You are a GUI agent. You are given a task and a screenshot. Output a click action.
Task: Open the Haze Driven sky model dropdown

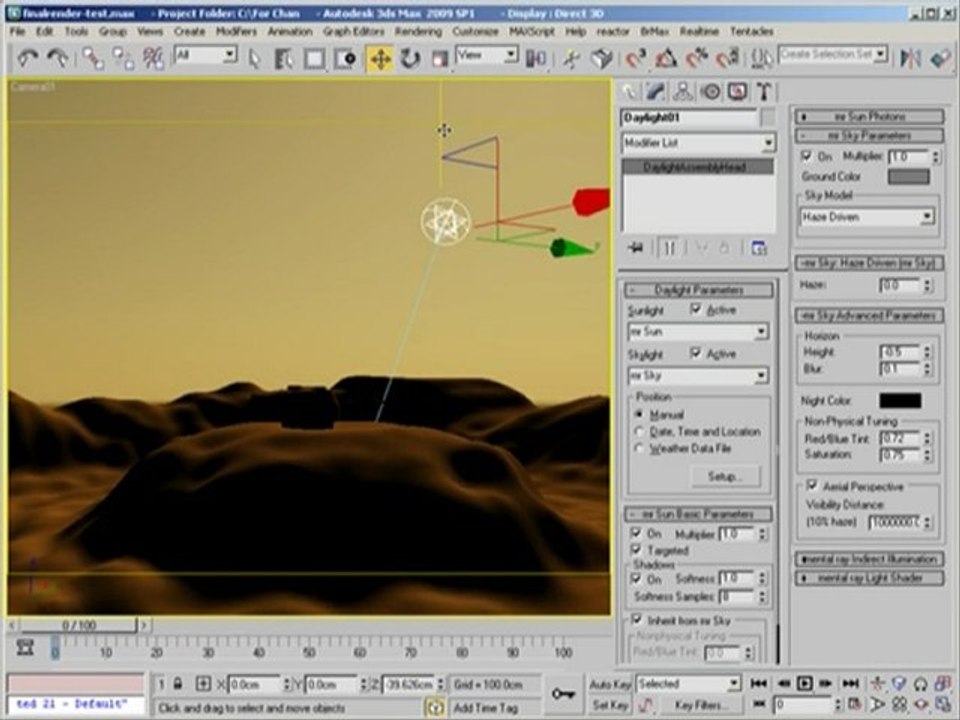point(867,217)
